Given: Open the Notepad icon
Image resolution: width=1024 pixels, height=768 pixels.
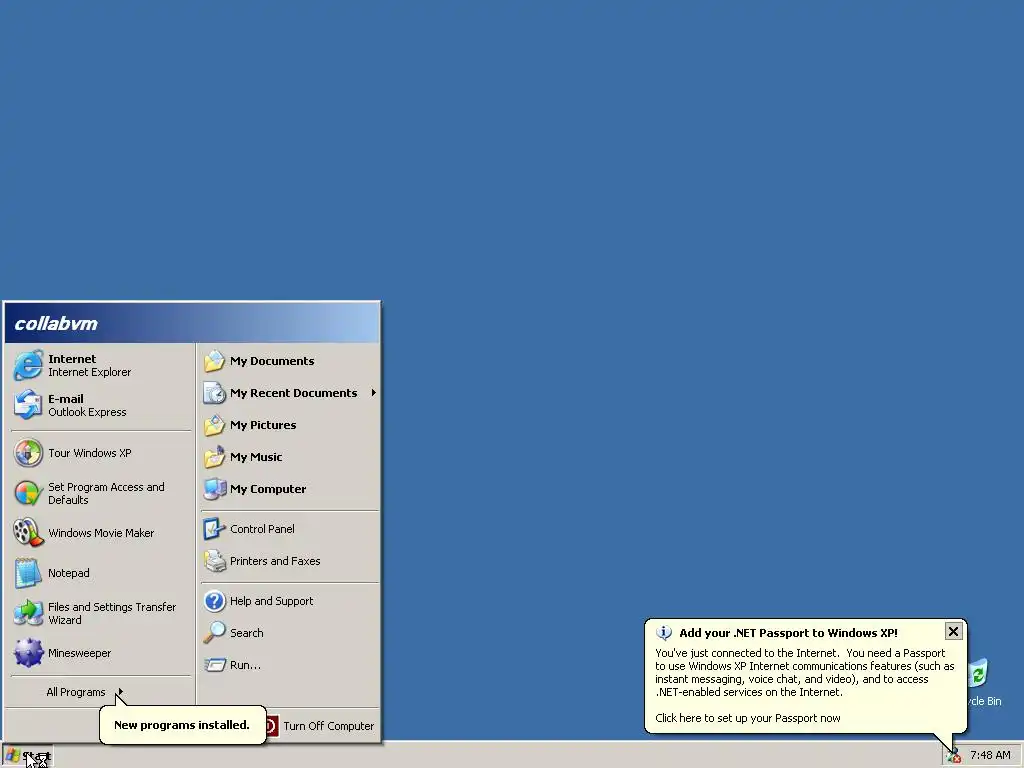Looking at the screenshot, I should tap(28, 573).
